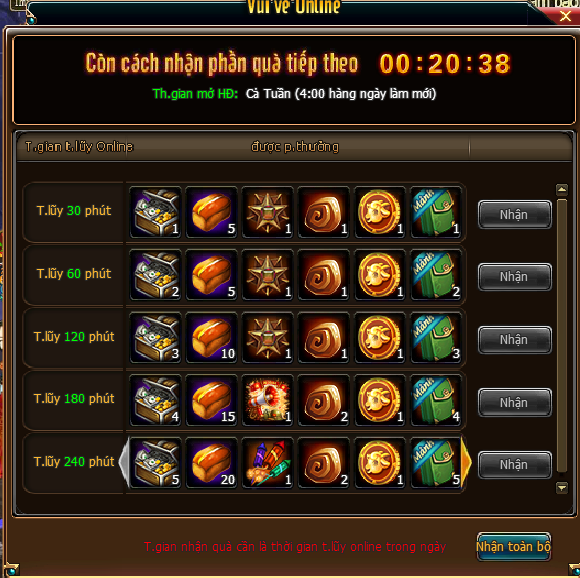Click the reward list scrollbar track
580x578 pixels.
(x=562, y=336)
